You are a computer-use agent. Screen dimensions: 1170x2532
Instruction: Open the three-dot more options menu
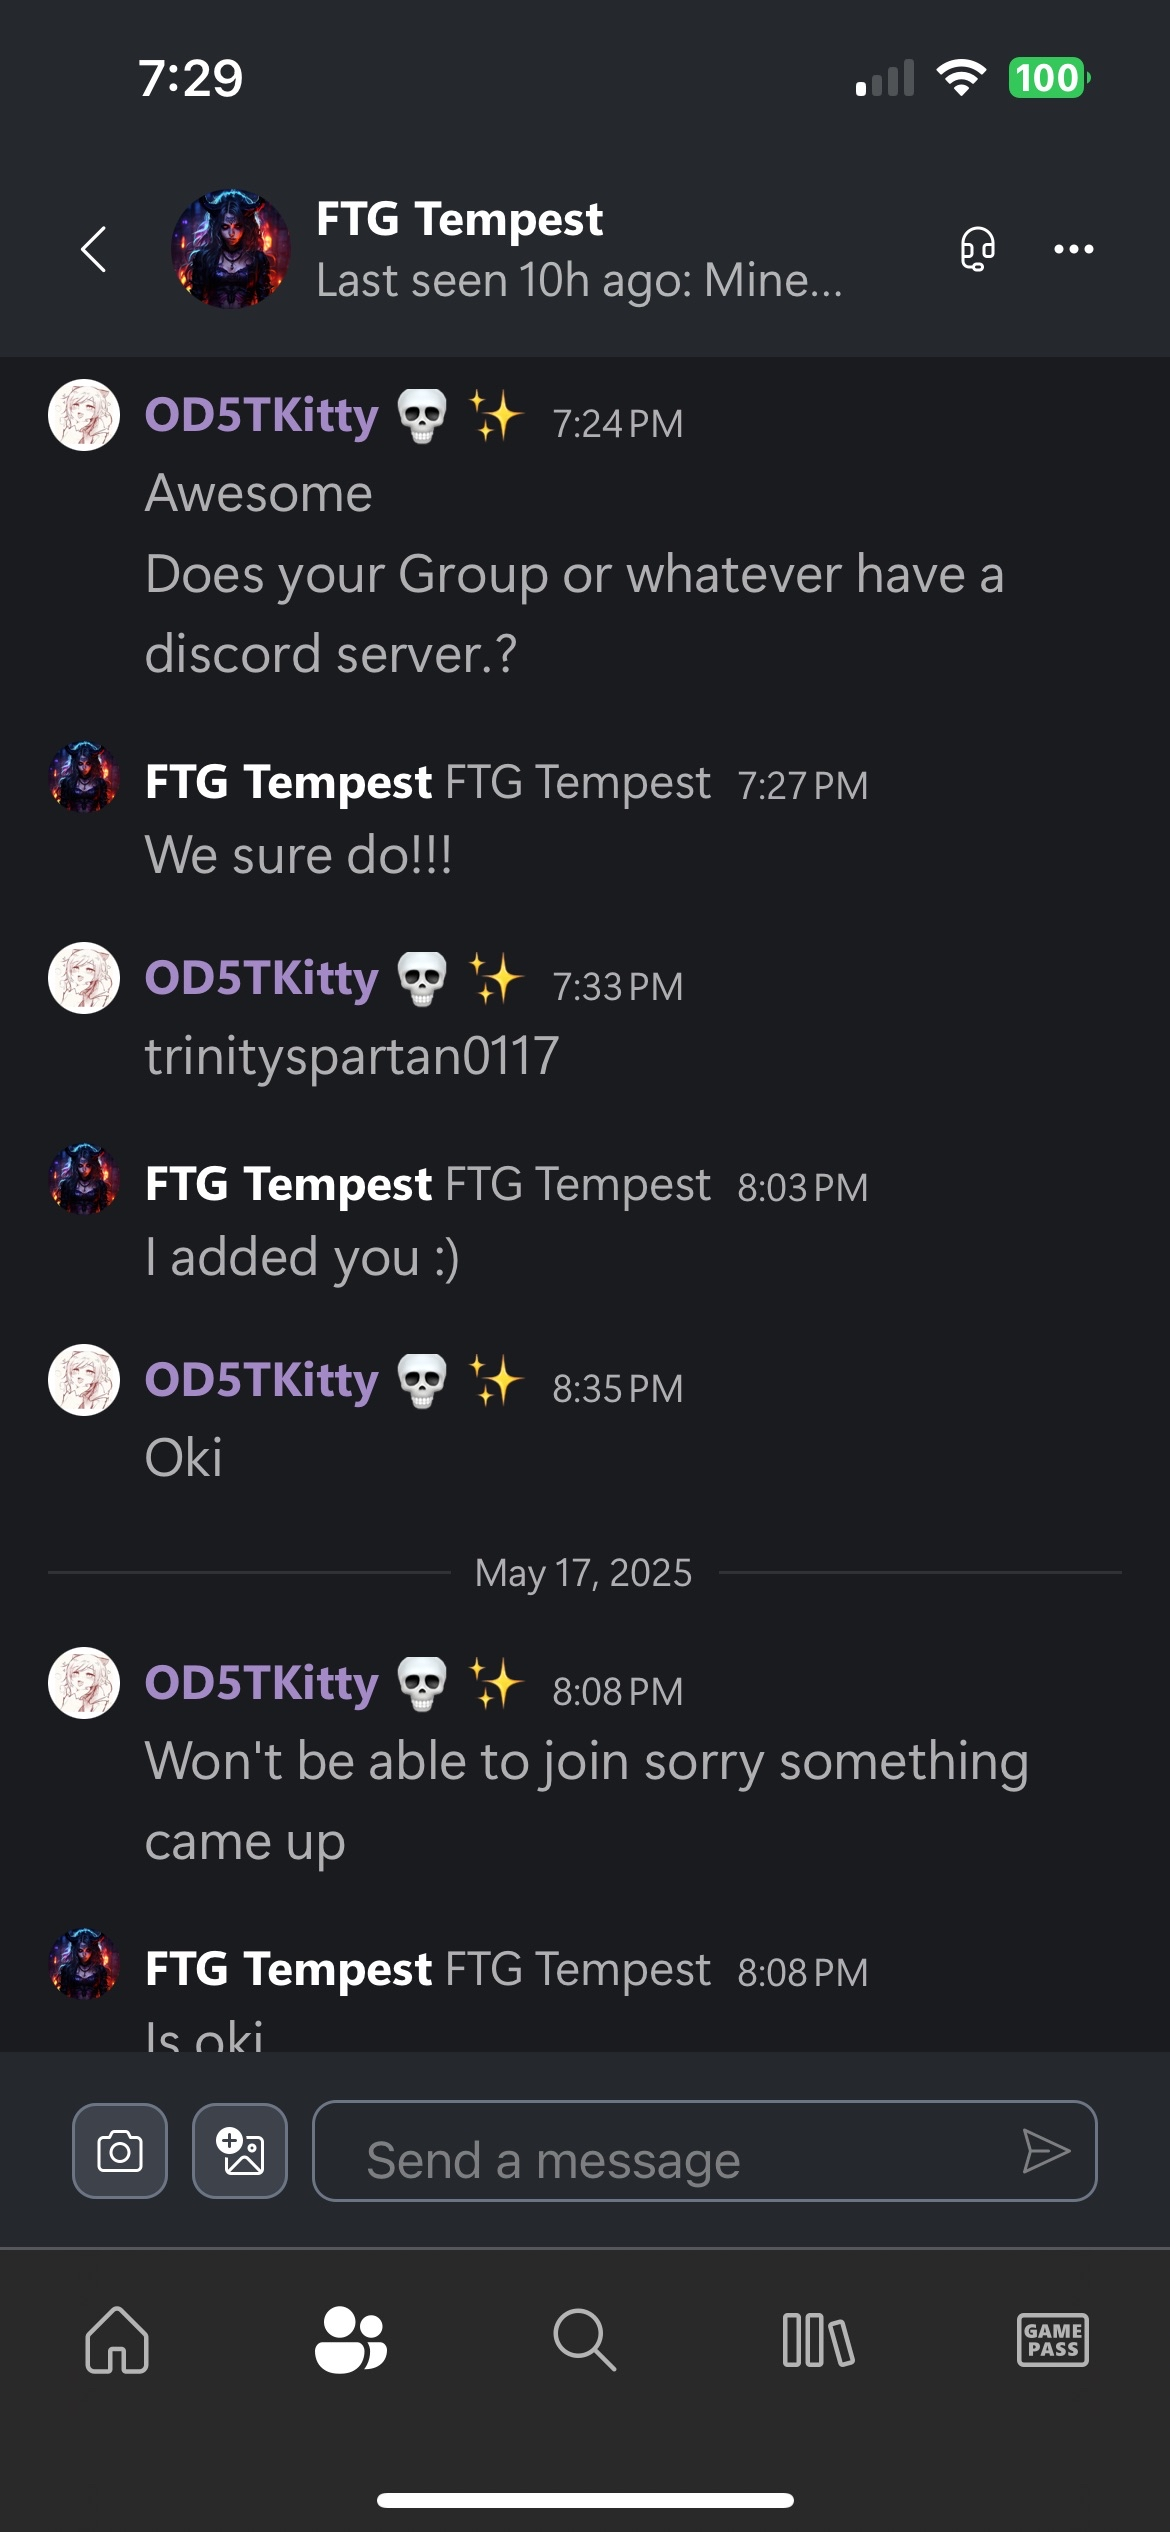coord(1073,249)
